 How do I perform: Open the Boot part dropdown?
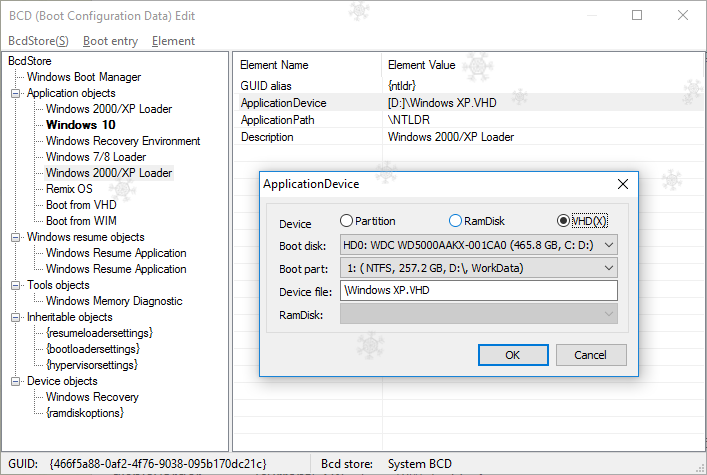tap(479, 268)
